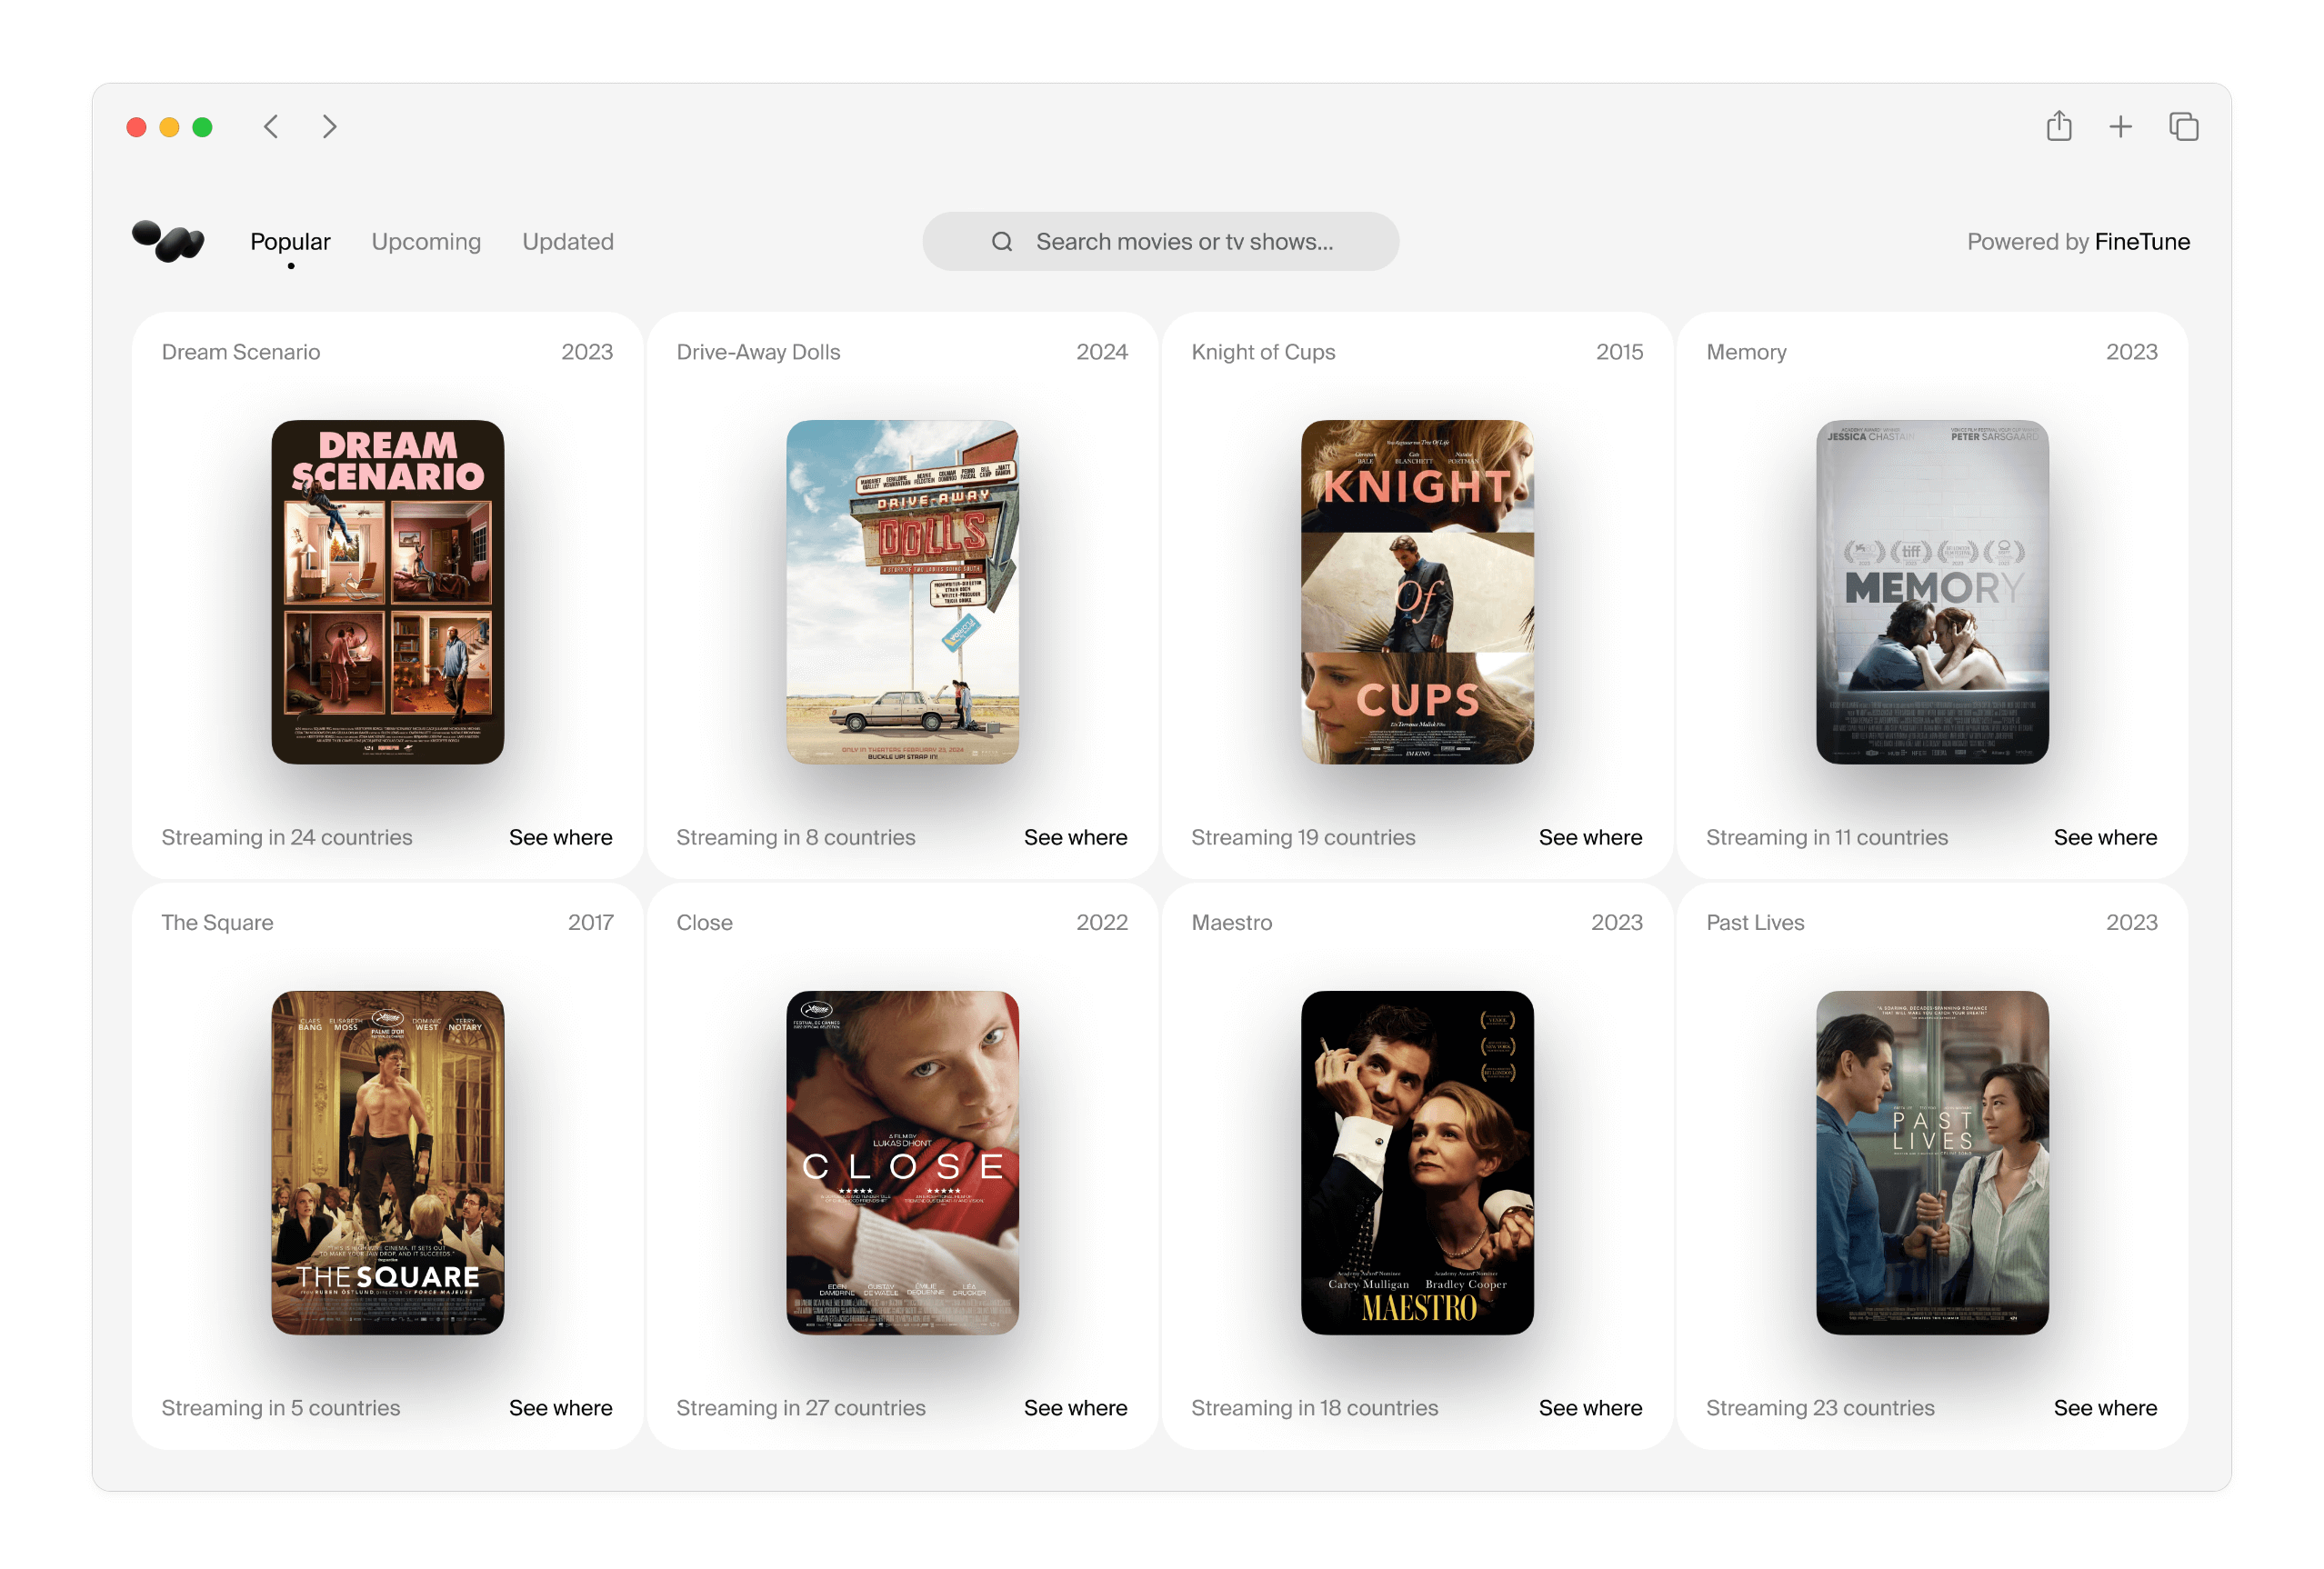Click See where for Past Lives
Viewport: 2324px width, 1569px height.
click(2105, 1407)
